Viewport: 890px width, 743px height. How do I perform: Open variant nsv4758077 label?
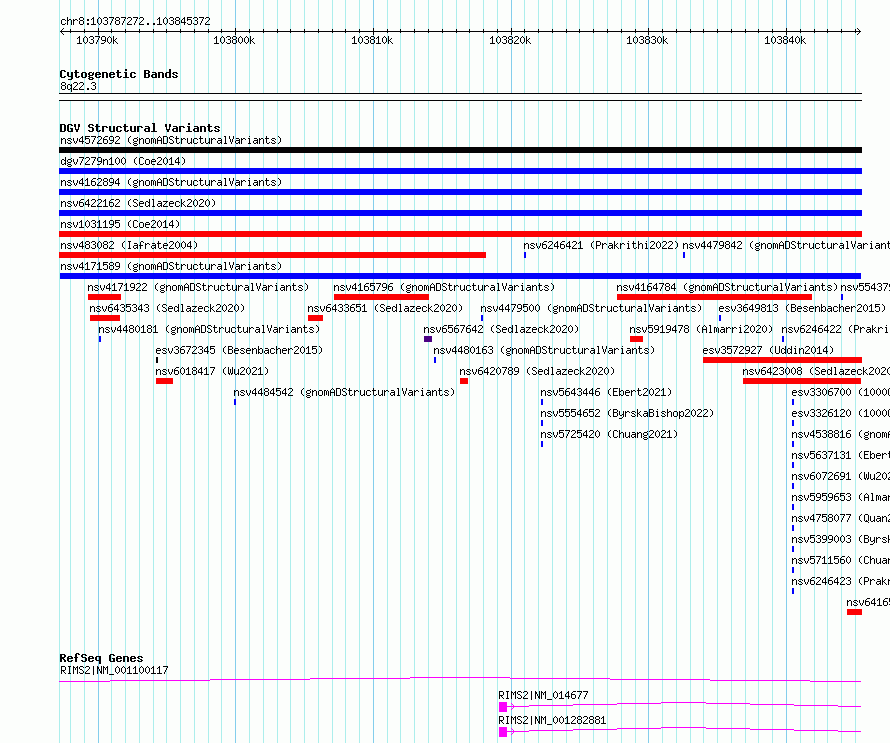840,518
